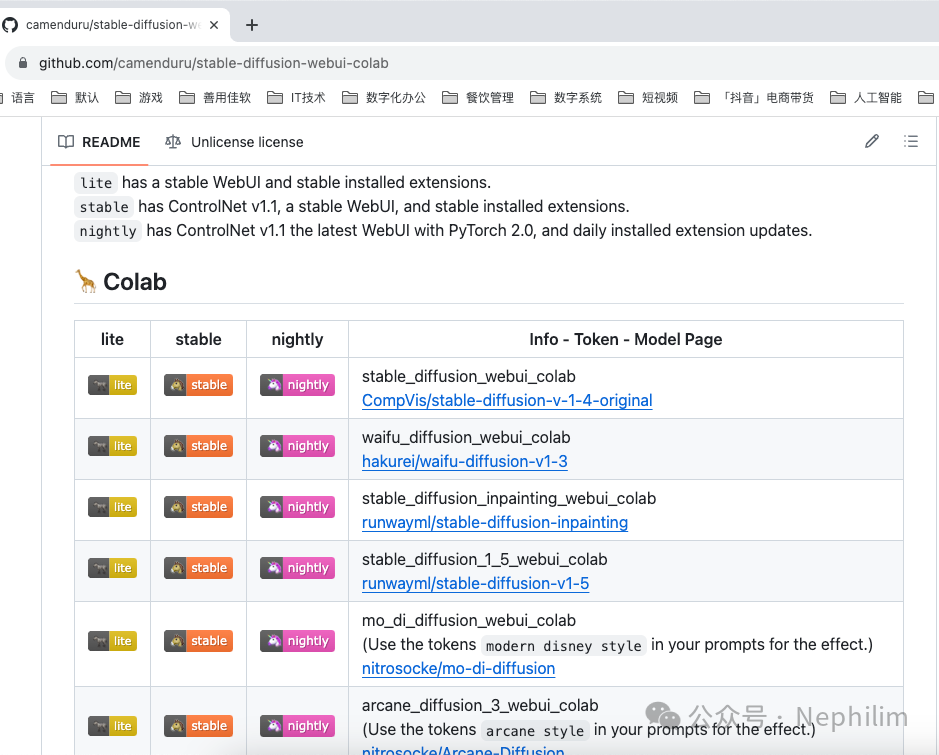Close the camenduru/stable-diffusion tab
The image size is (939, 755).
pos(214,25)
